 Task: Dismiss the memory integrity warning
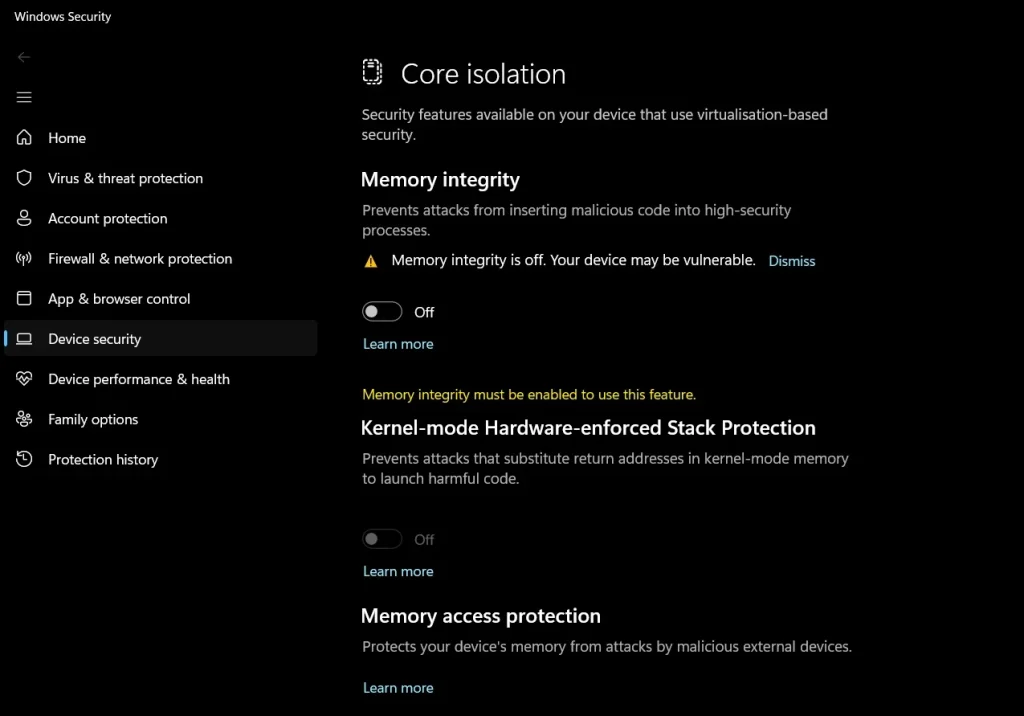click(x=792, y=261)
